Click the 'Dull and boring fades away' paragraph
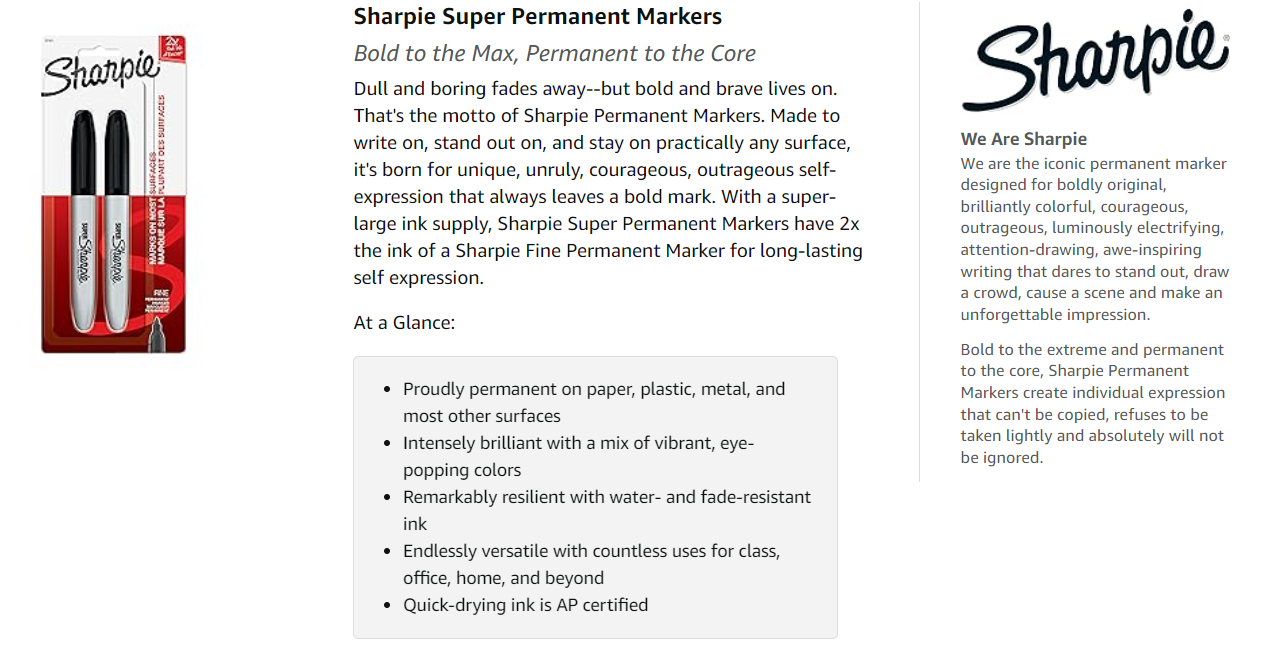Screen dimensions: 1288x652 coord(608,183)
